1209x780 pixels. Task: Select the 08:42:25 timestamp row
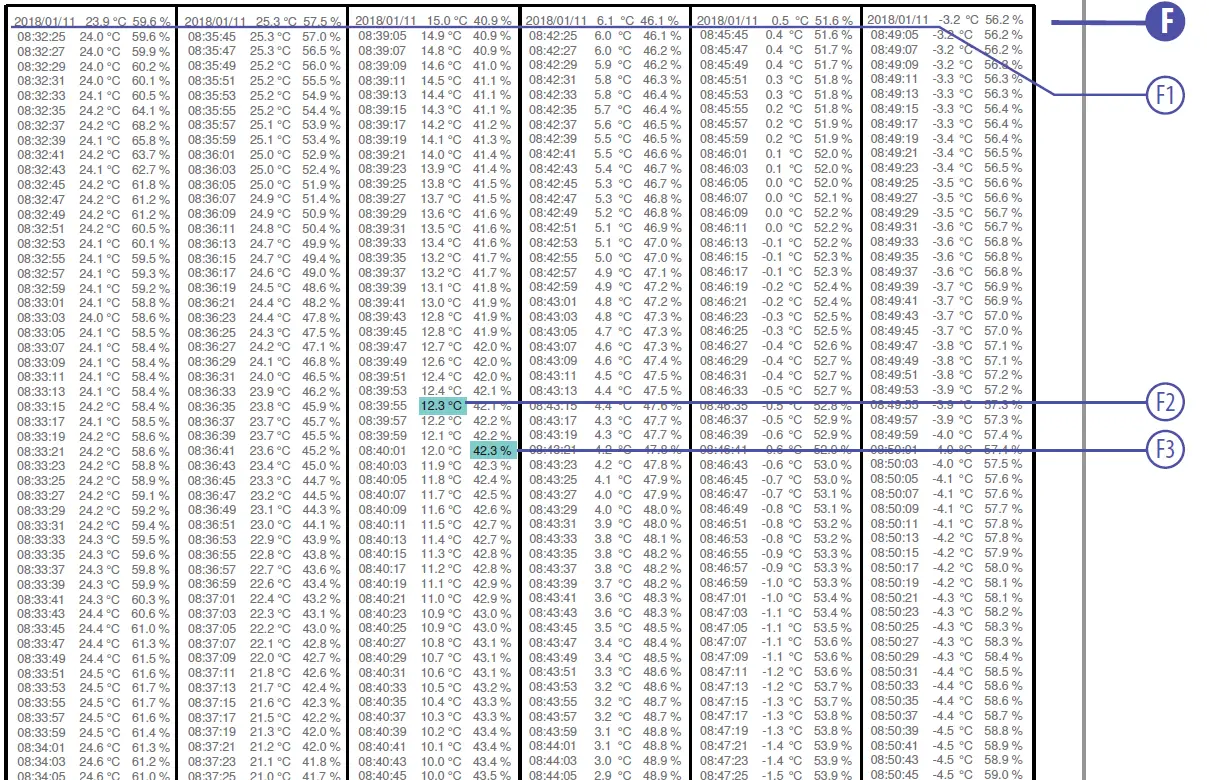[x=605, y=36]
